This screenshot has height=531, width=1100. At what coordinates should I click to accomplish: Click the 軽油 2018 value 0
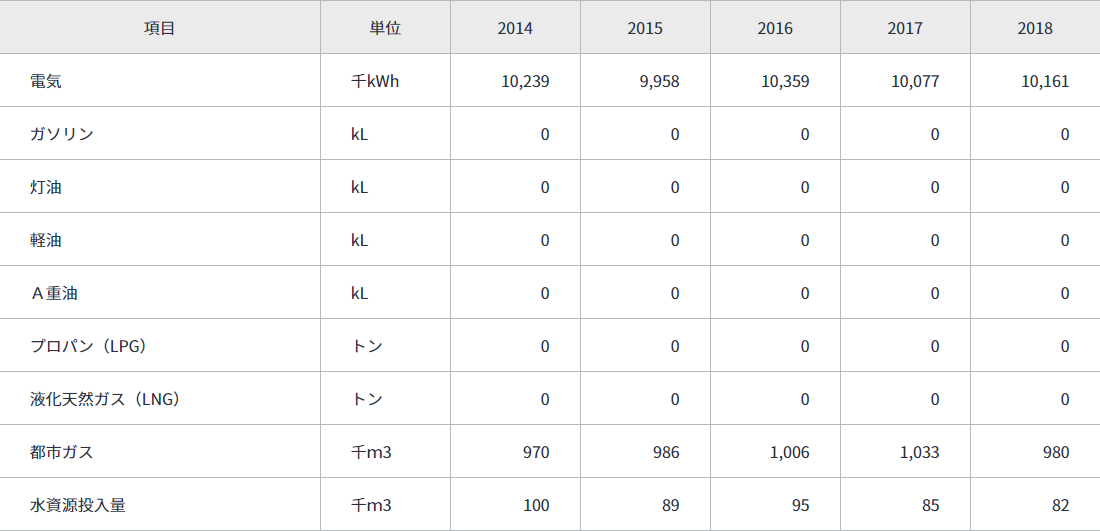point(1065,241)
